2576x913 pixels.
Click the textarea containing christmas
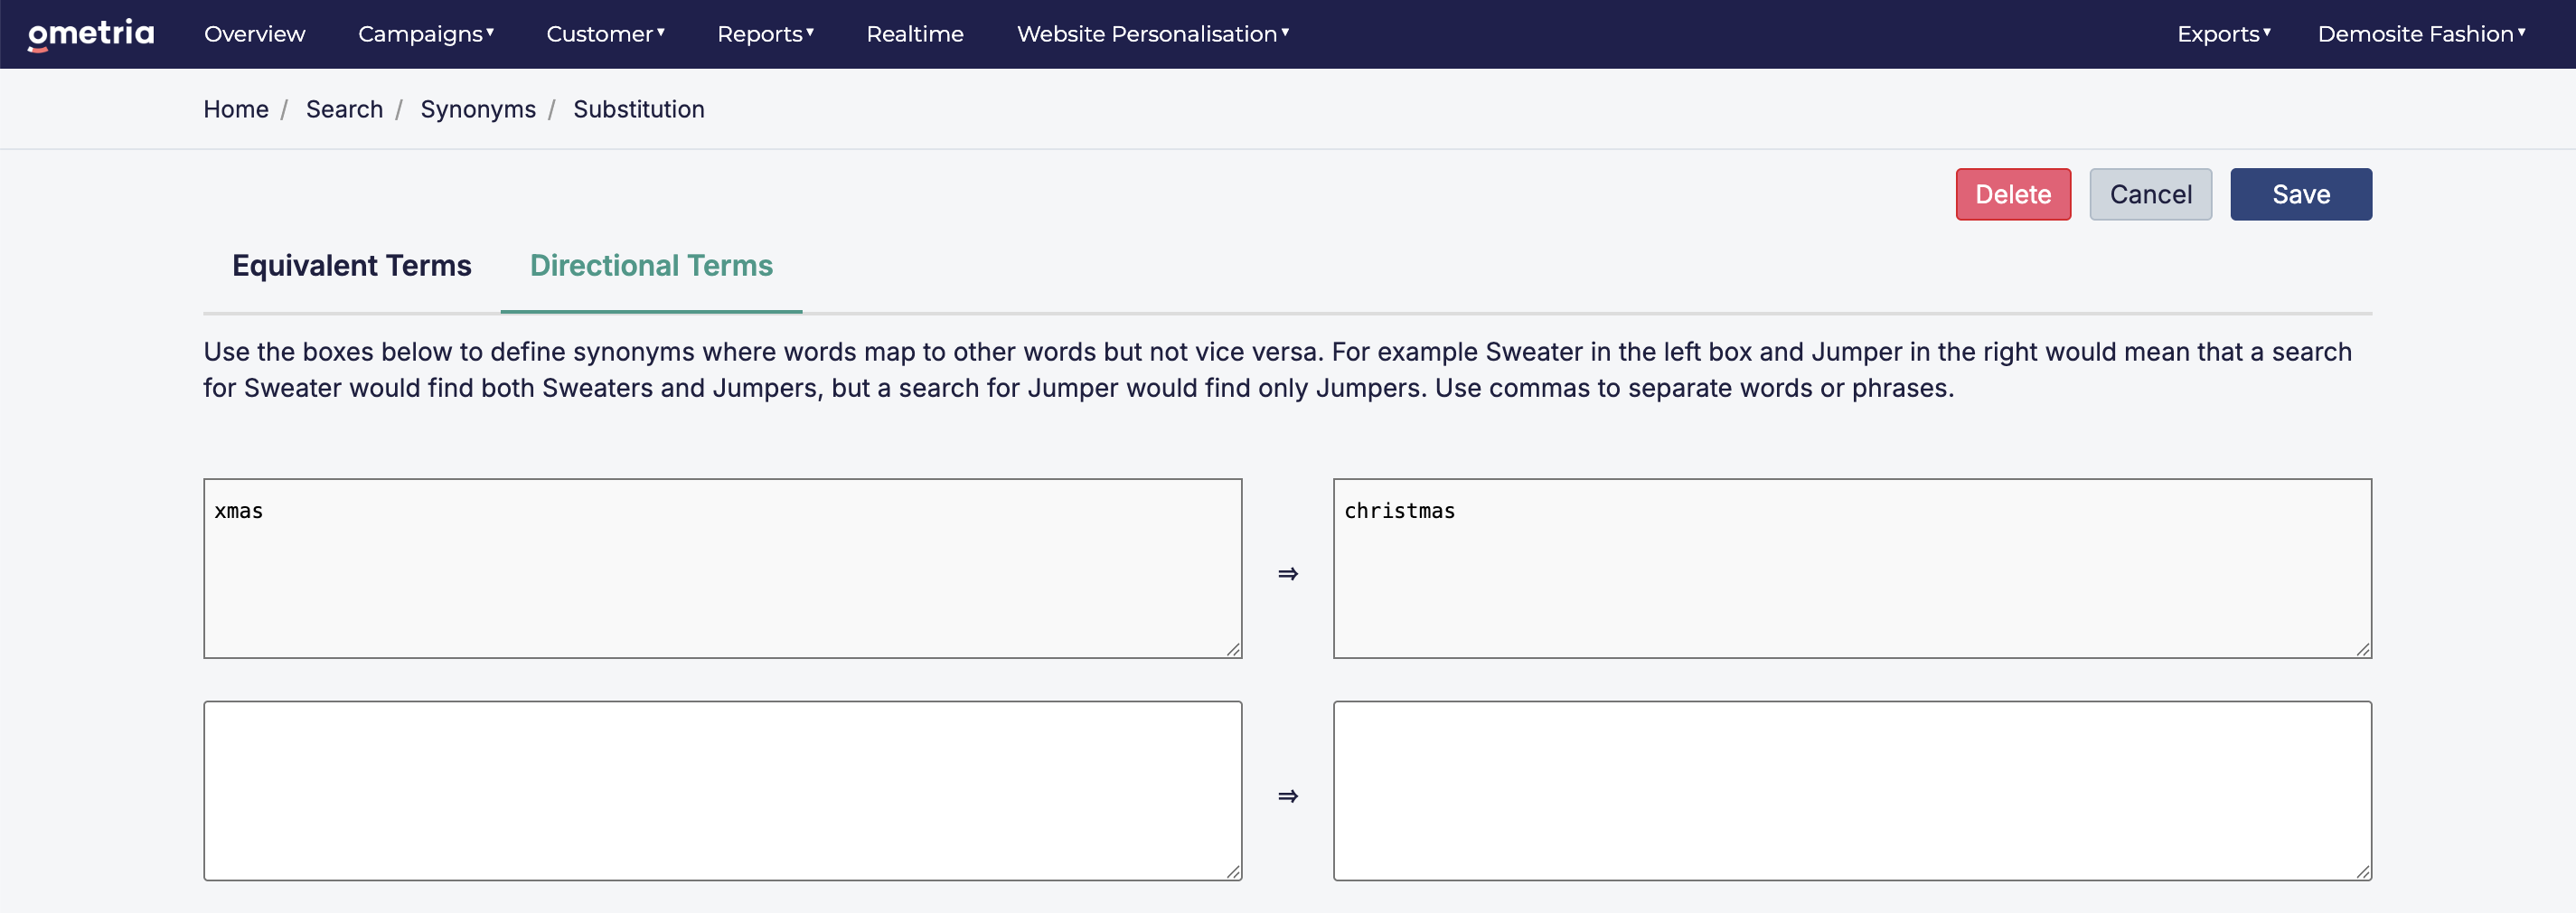[x=1852, y=568]
